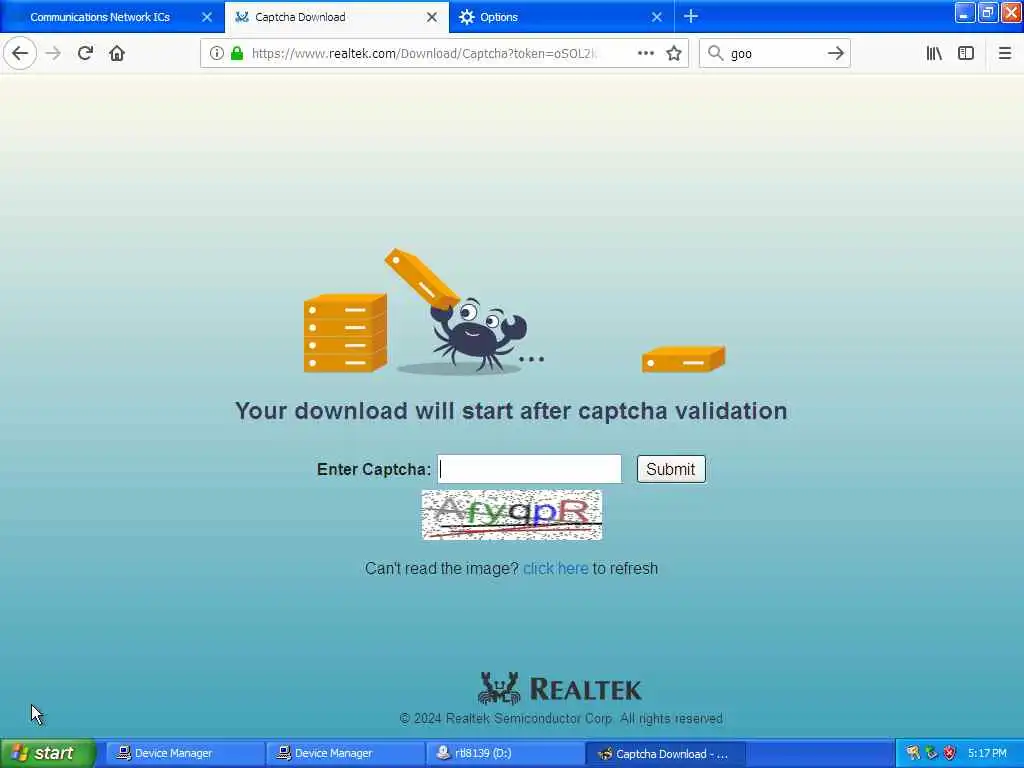Open page actions three-dot menu
The image size is (1024, 768).
point(645,53)
